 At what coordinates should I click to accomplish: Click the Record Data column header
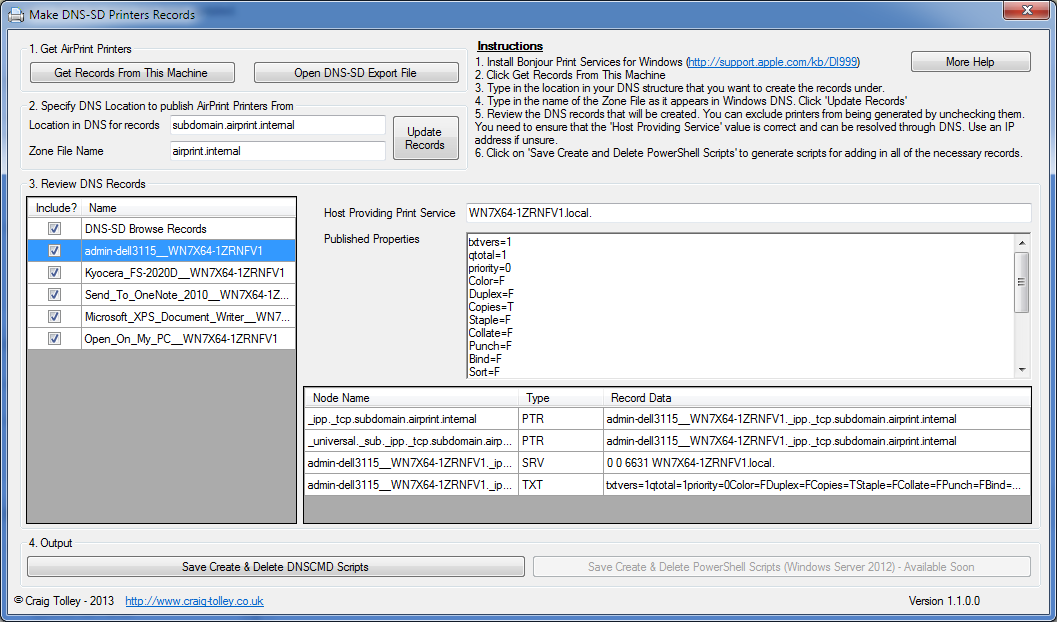tap(817, 398)
